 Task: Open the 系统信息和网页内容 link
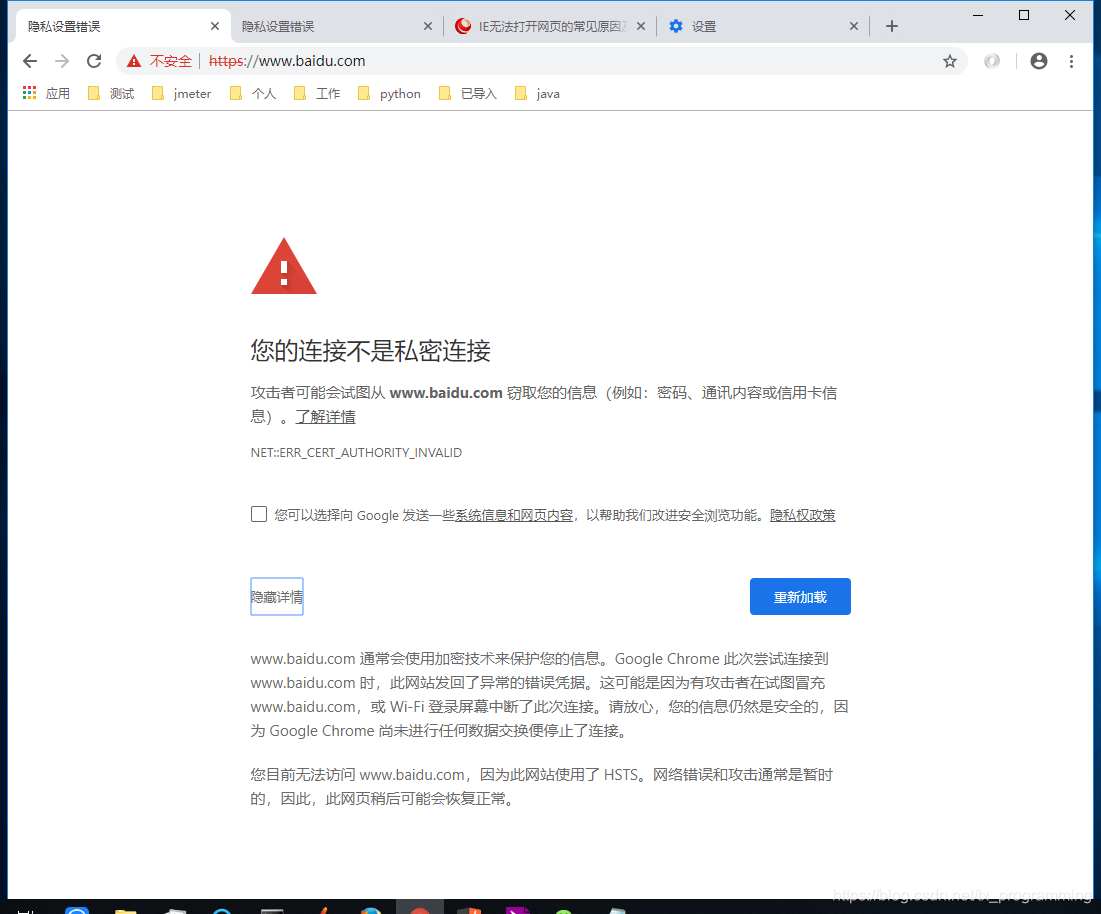(514, 515)
